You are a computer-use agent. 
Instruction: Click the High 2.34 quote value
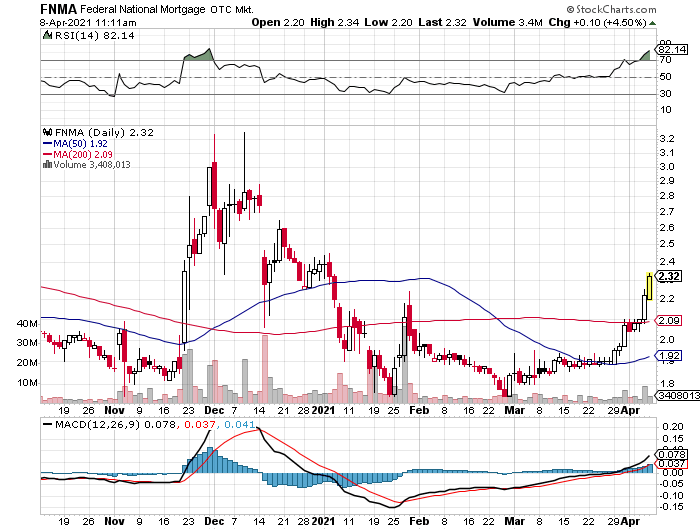[334, 22]
